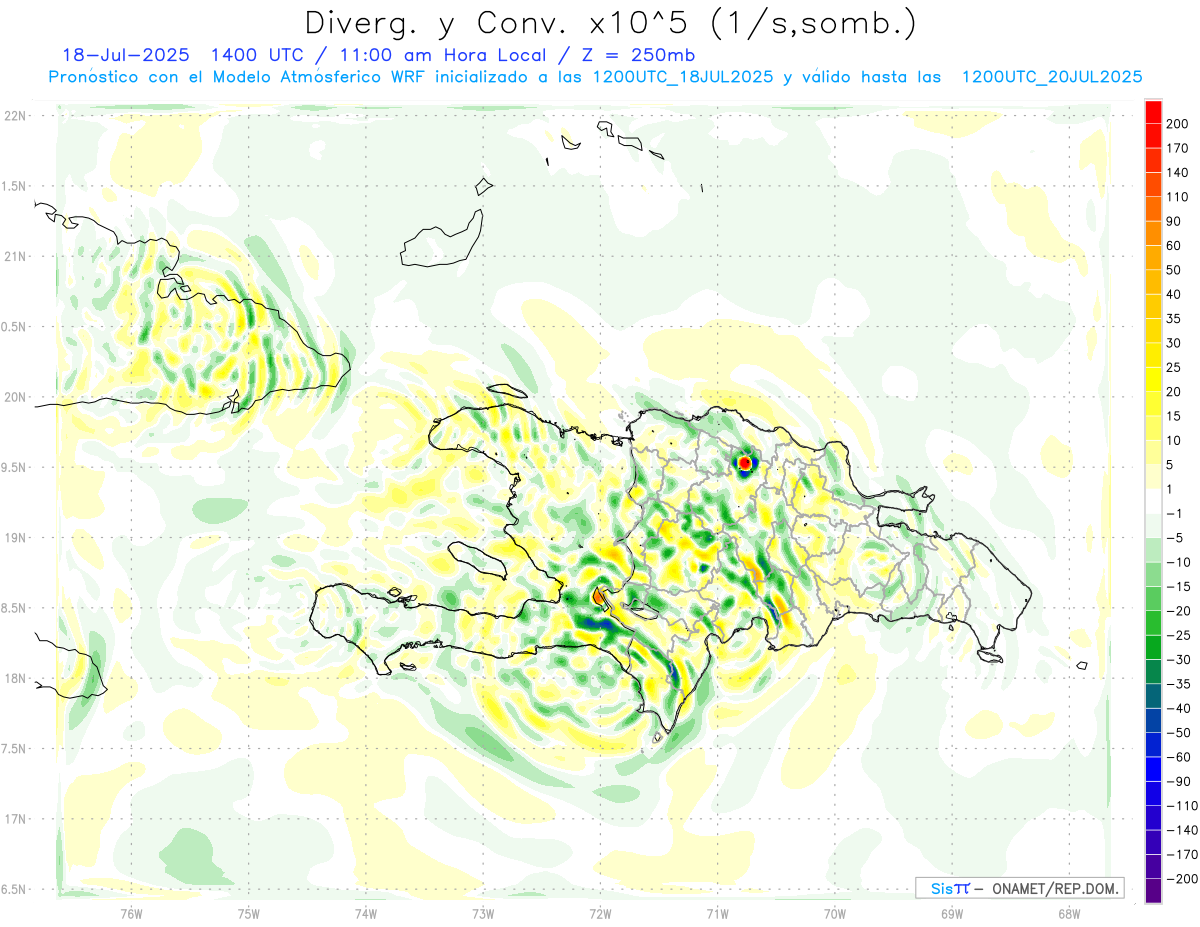Click the '-110' color scale value
The image size is (1200, 927).
[1182, 806]
